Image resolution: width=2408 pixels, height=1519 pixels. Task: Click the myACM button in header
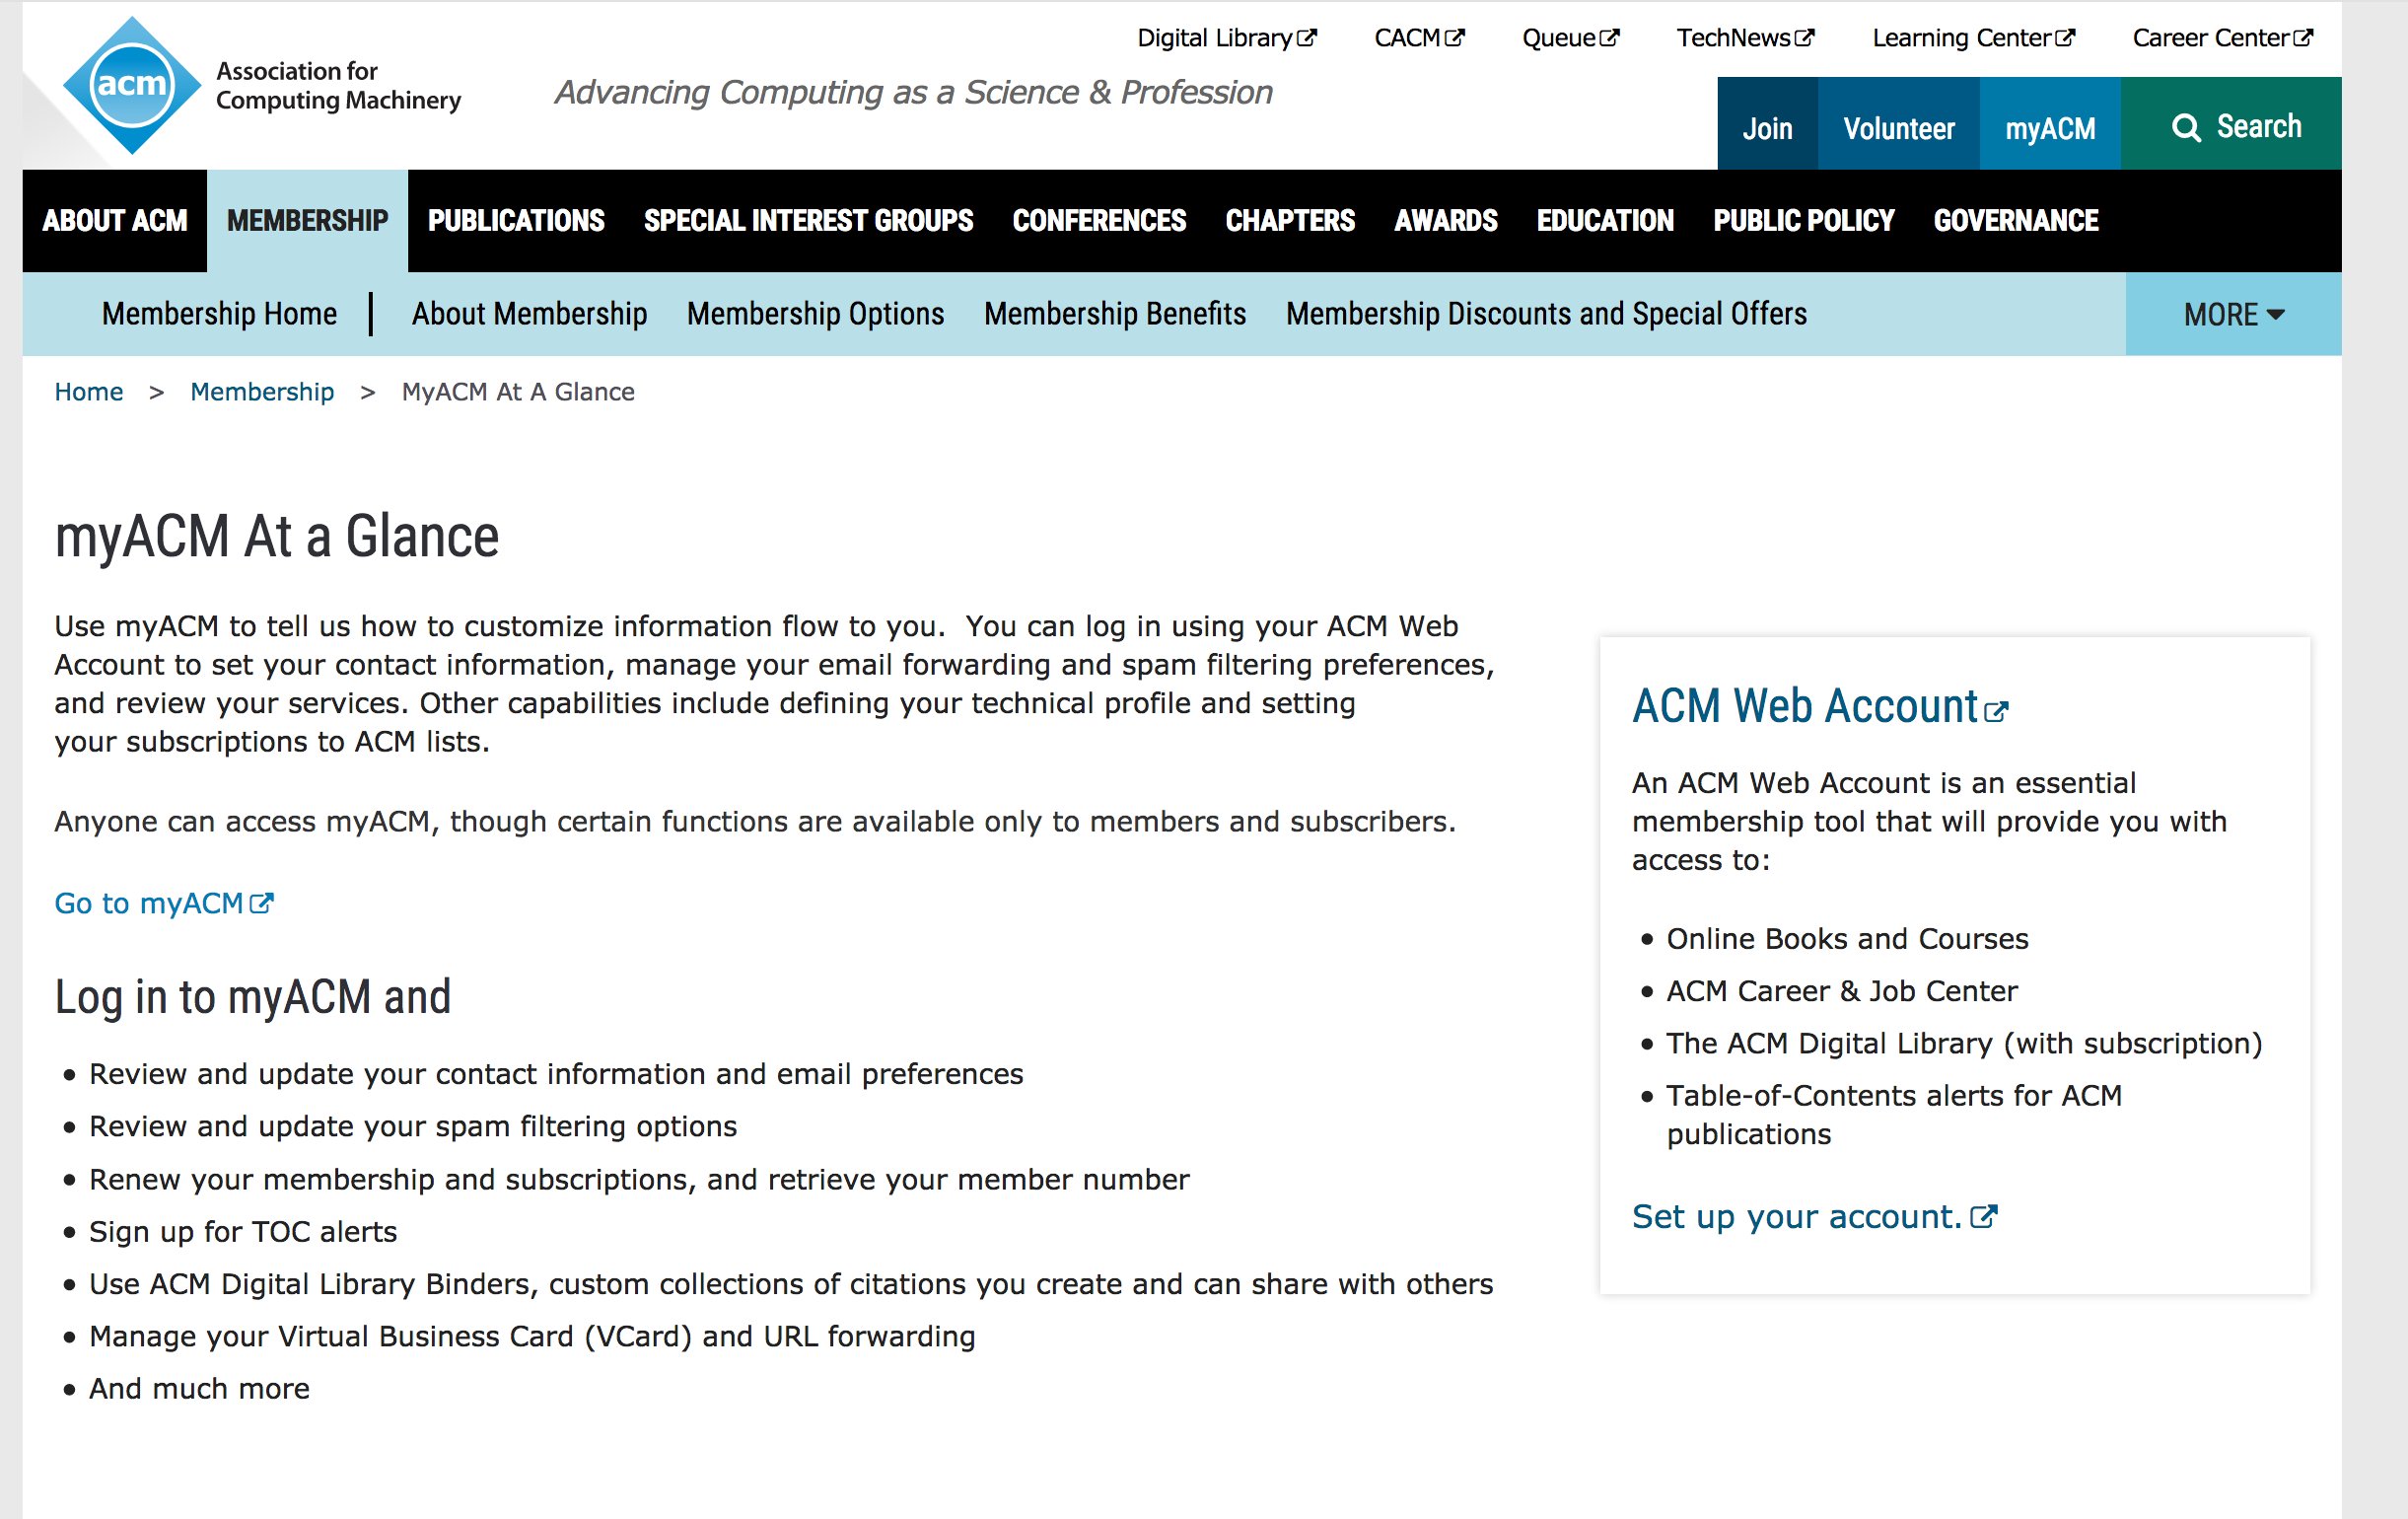pos(2050,124)
